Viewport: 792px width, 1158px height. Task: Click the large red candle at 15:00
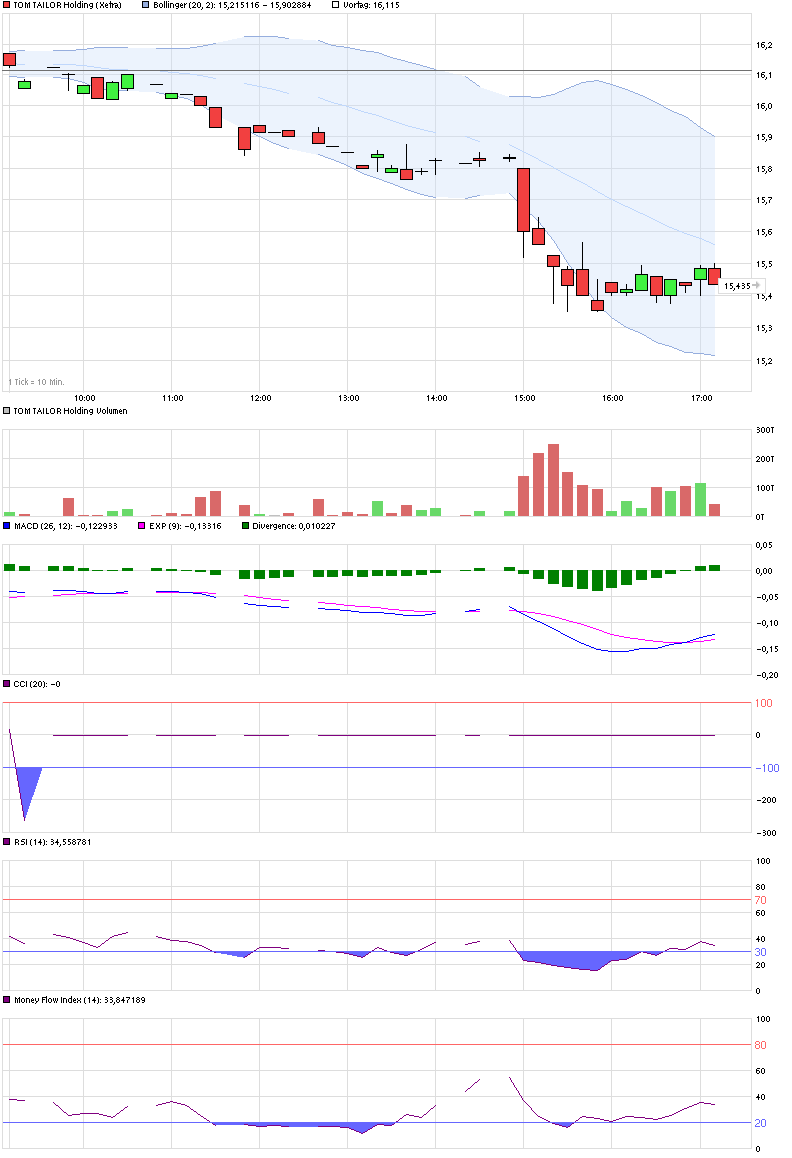click(523, 200)
